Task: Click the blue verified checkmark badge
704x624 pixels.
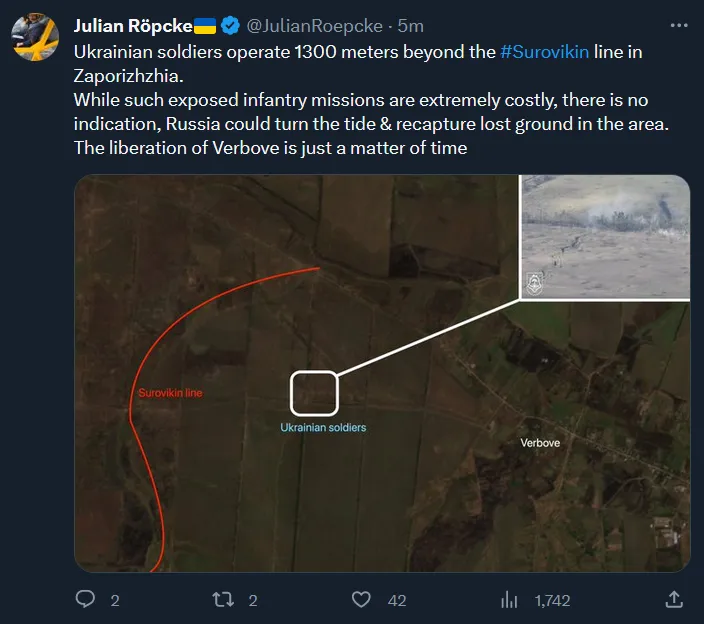Action: [229, 25]
